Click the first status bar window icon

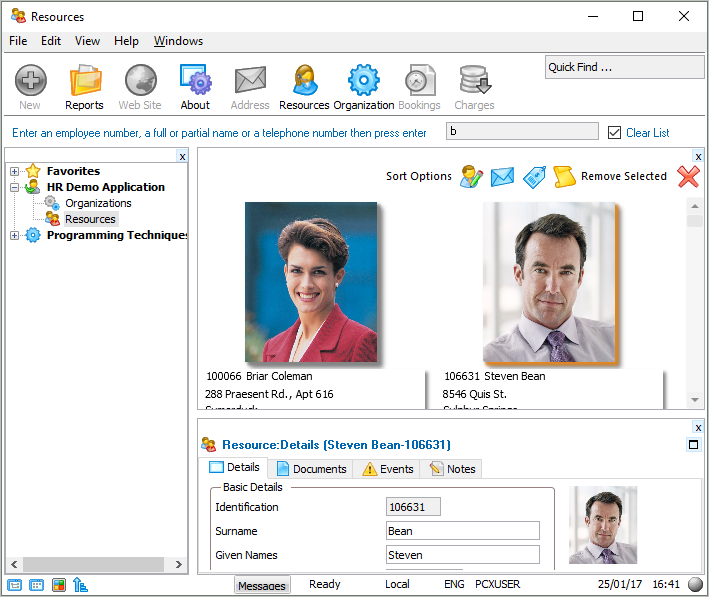click(x=14, y=585)
